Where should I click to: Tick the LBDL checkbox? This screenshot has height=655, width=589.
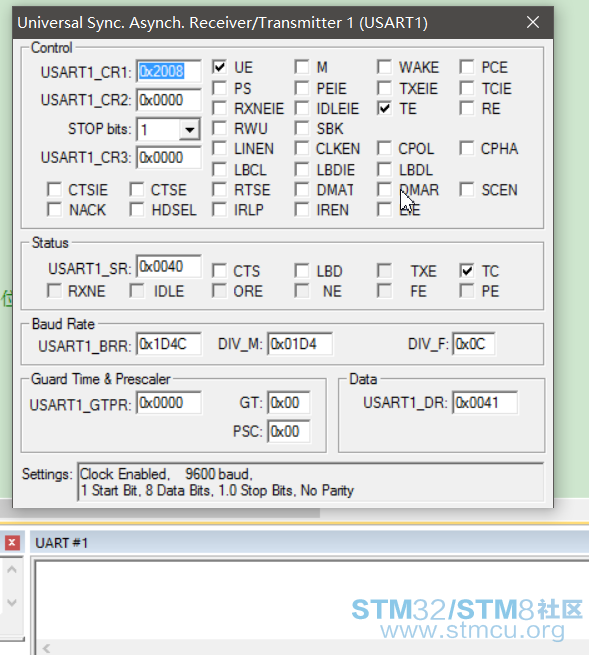pyautogui.click(x=384, y=170)
